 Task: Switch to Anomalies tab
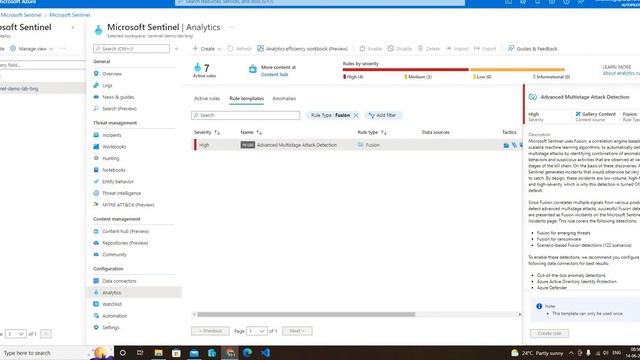click(x=284, y=98)
